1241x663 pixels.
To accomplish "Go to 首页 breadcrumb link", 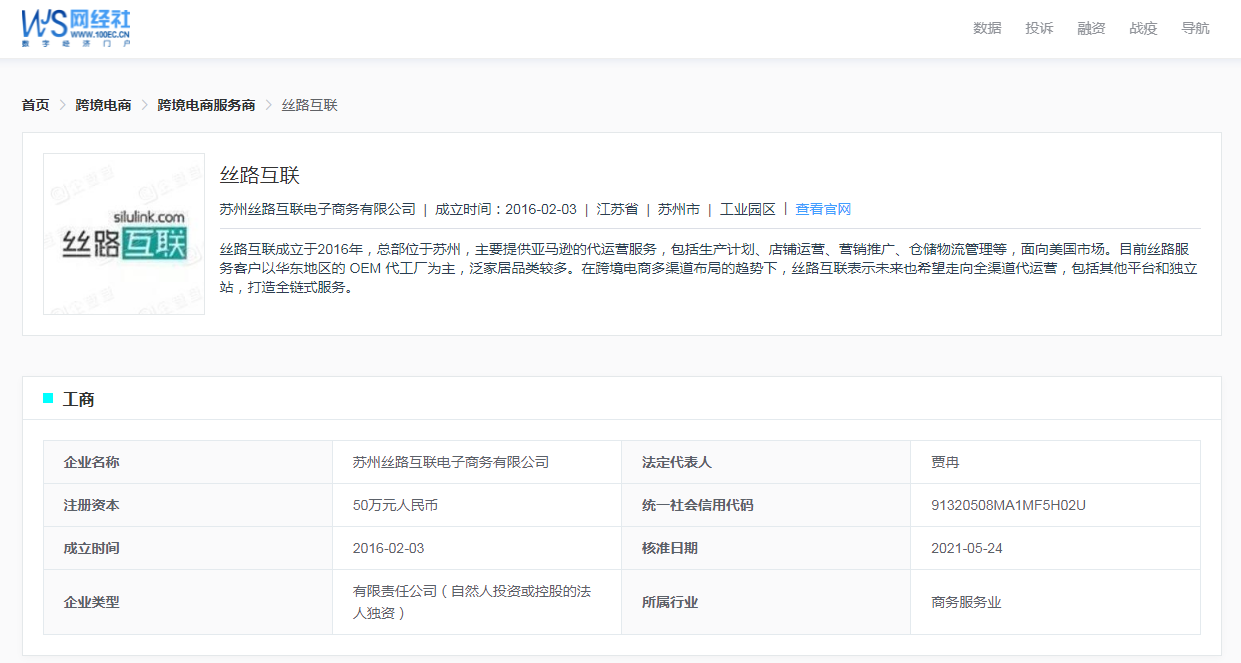I will pos(35,105).
